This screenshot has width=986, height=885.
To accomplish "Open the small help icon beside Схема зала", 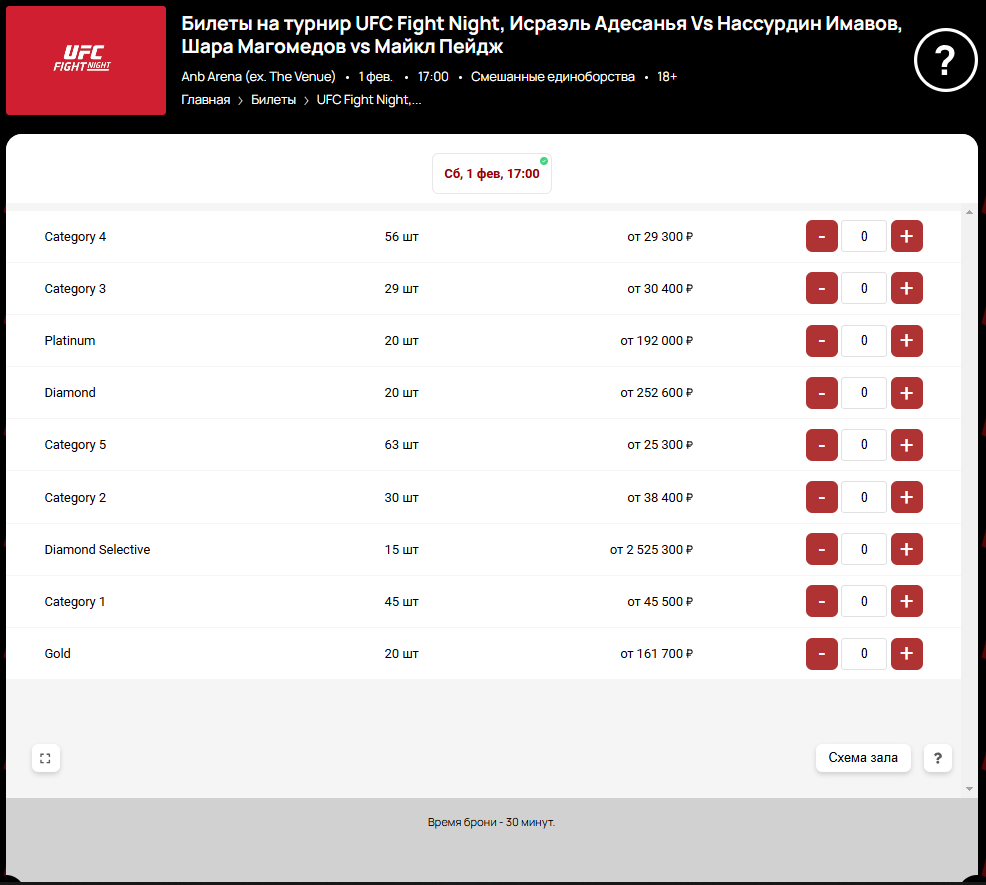I will click(x=938, y=758).
